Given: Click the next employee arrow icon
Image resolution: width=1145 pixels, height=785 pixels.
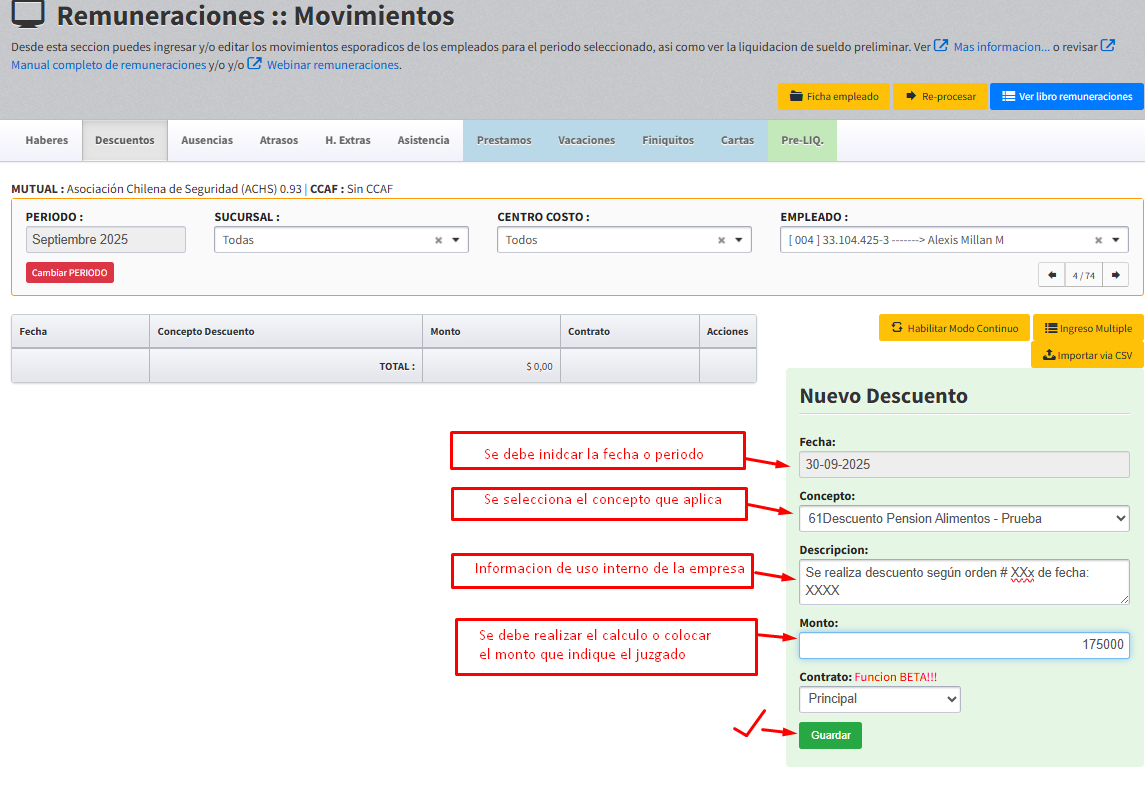Looking at the screenshot, I should [1116, 275].
